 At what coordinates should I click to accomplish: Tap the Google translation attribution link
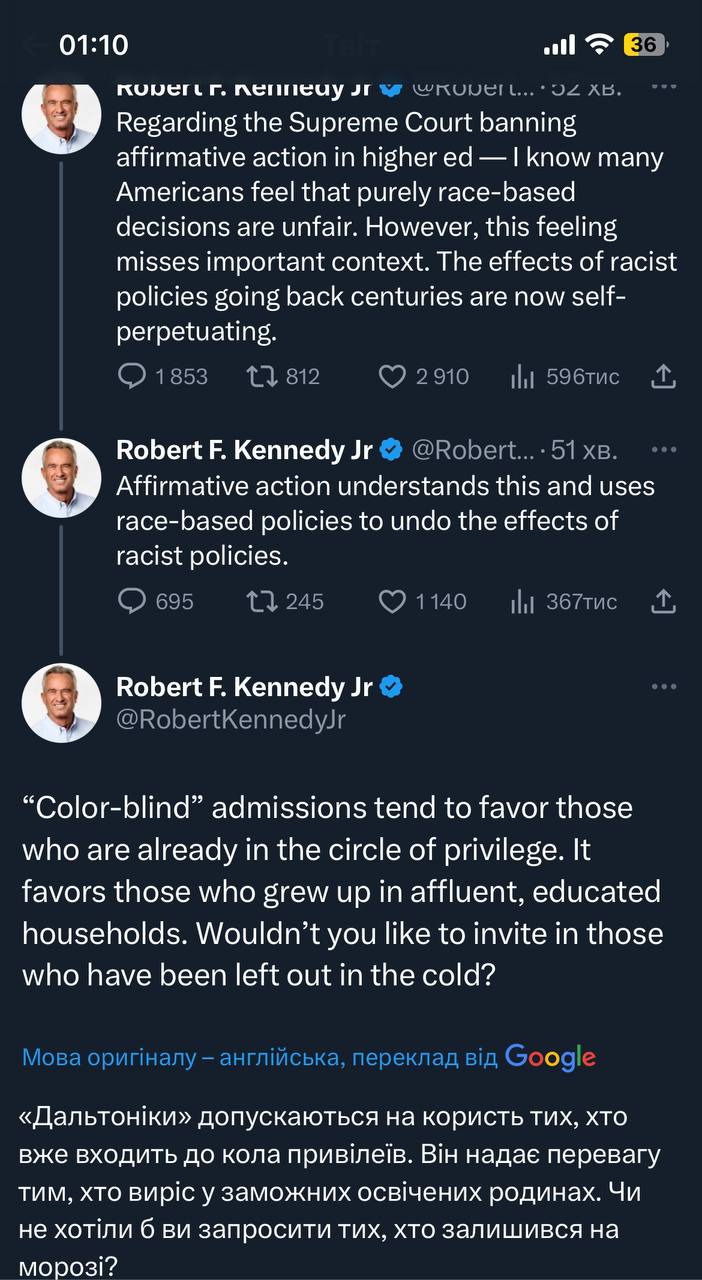coord(308,1057)
